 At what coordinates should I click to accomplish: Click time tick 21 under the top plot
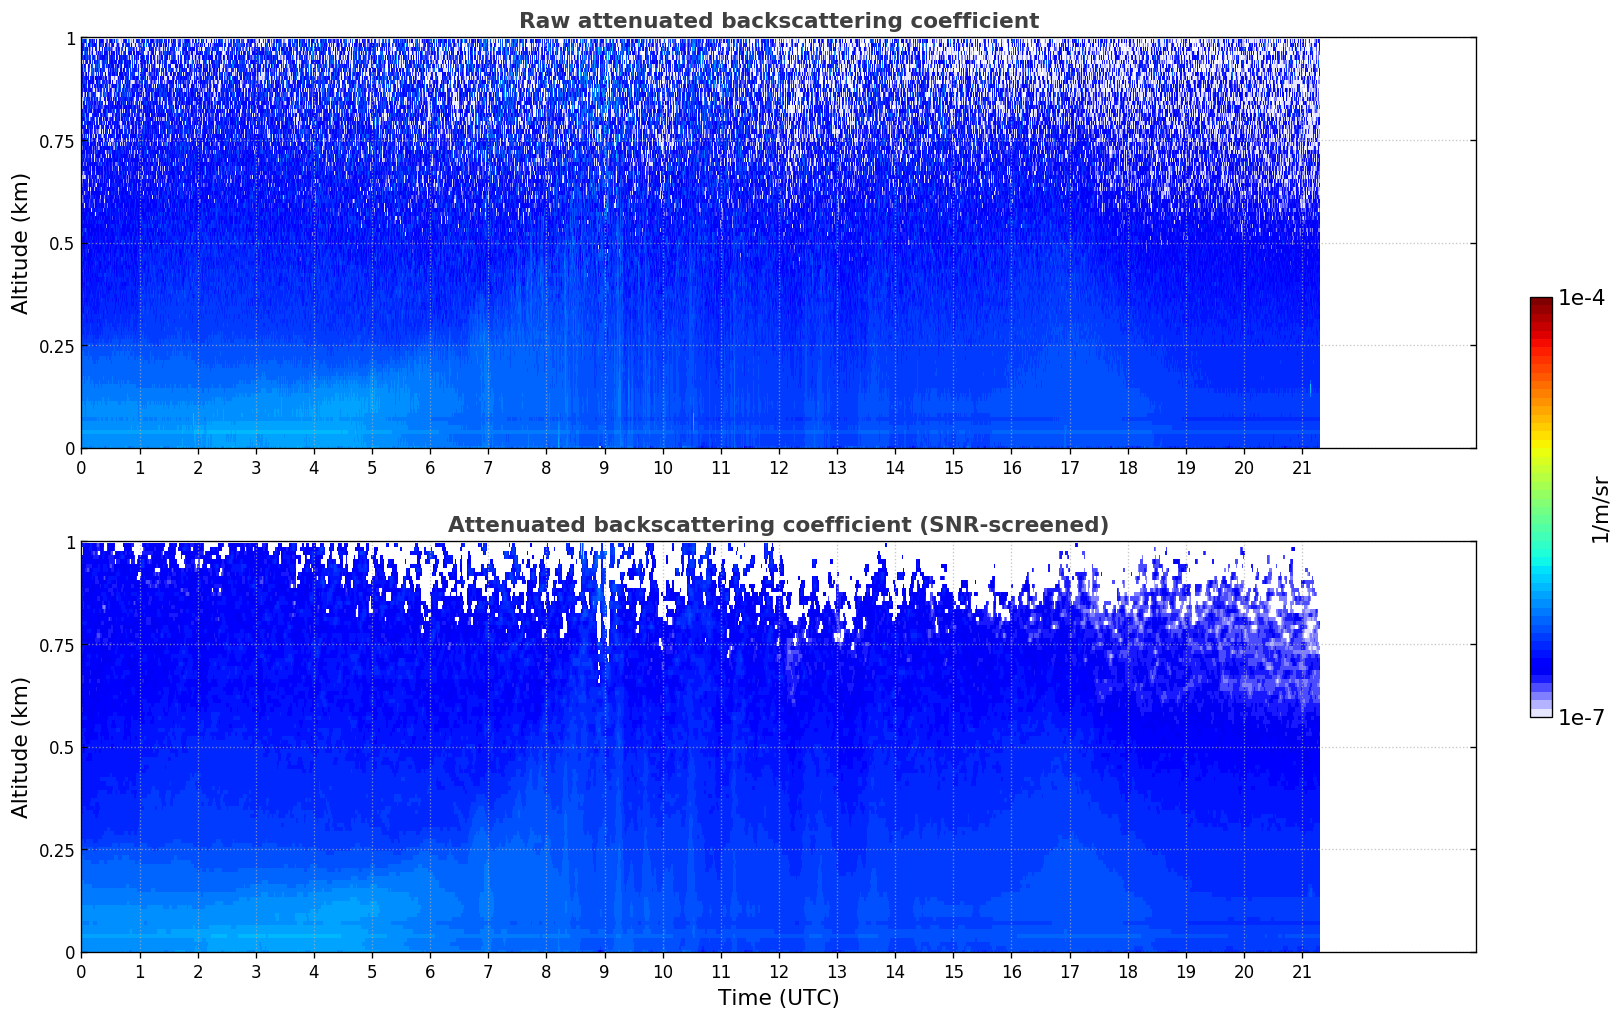[x=1302, y=467]
